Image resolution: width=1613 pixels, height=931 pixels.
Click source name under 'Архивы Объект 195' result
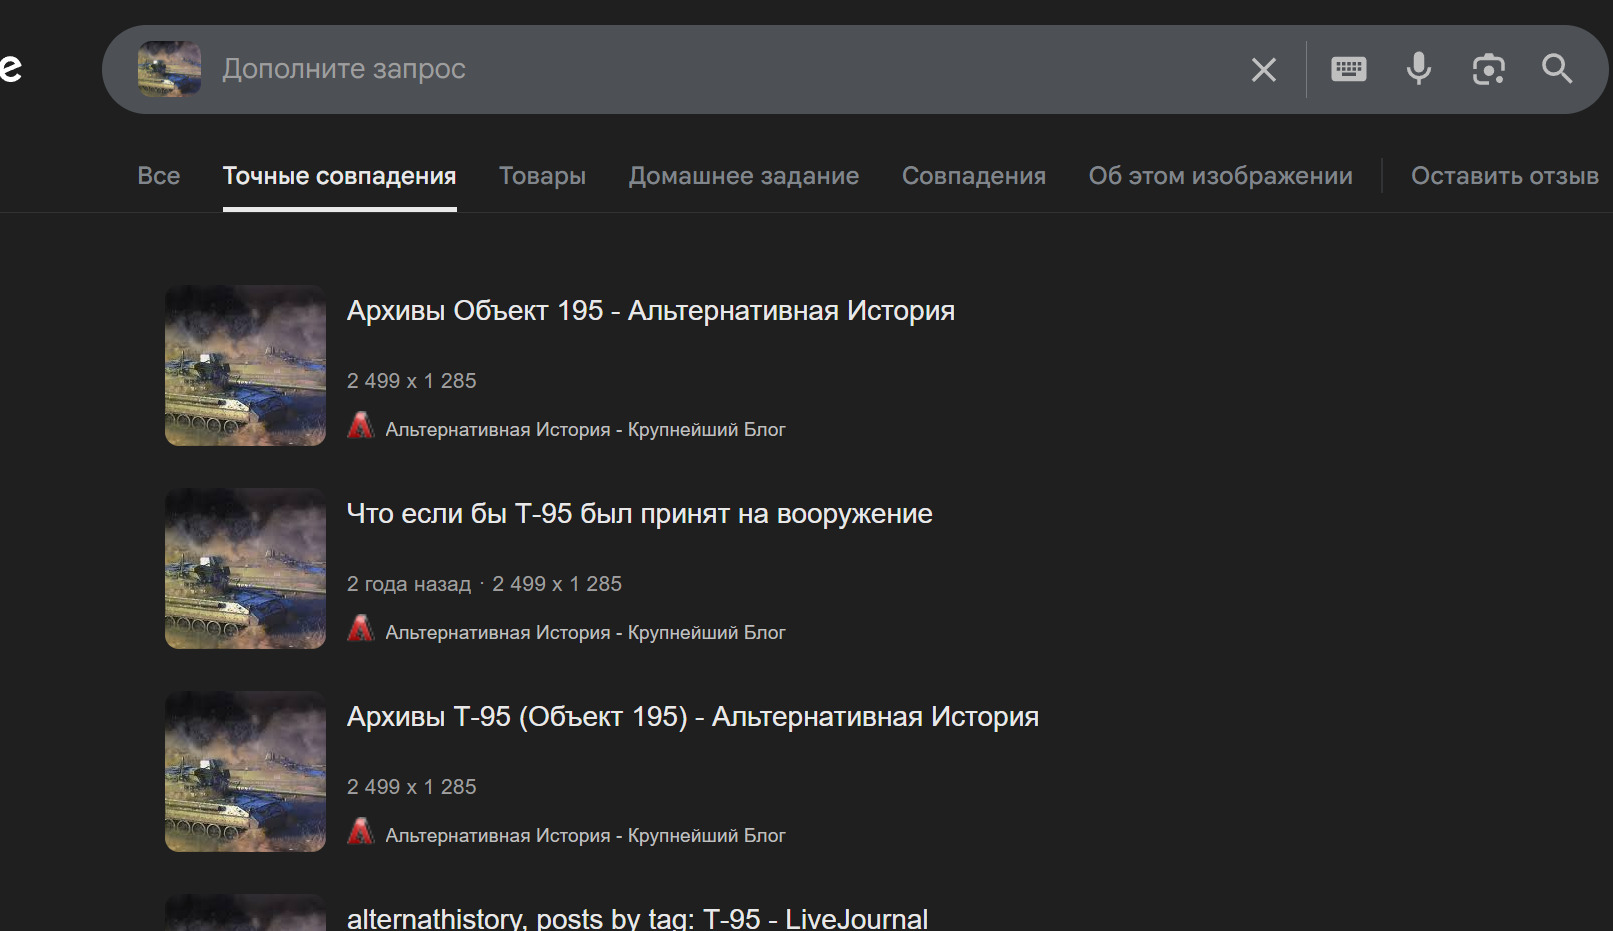(585, 430)
